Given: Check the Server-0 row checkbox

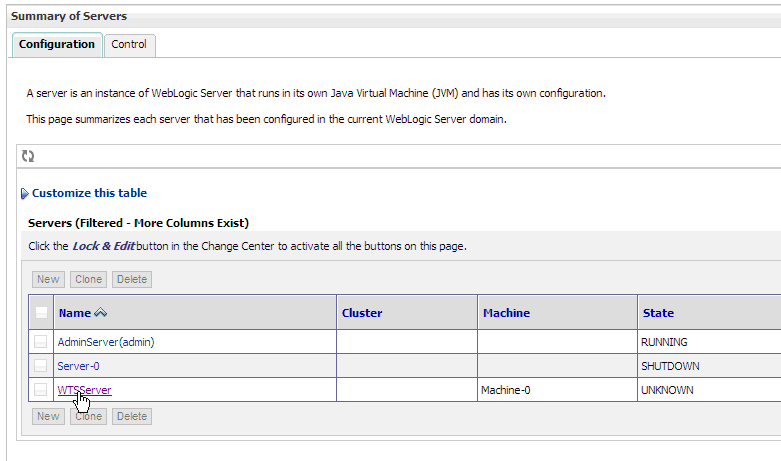Looking at the screenshot, I should [x=40, y=365].
